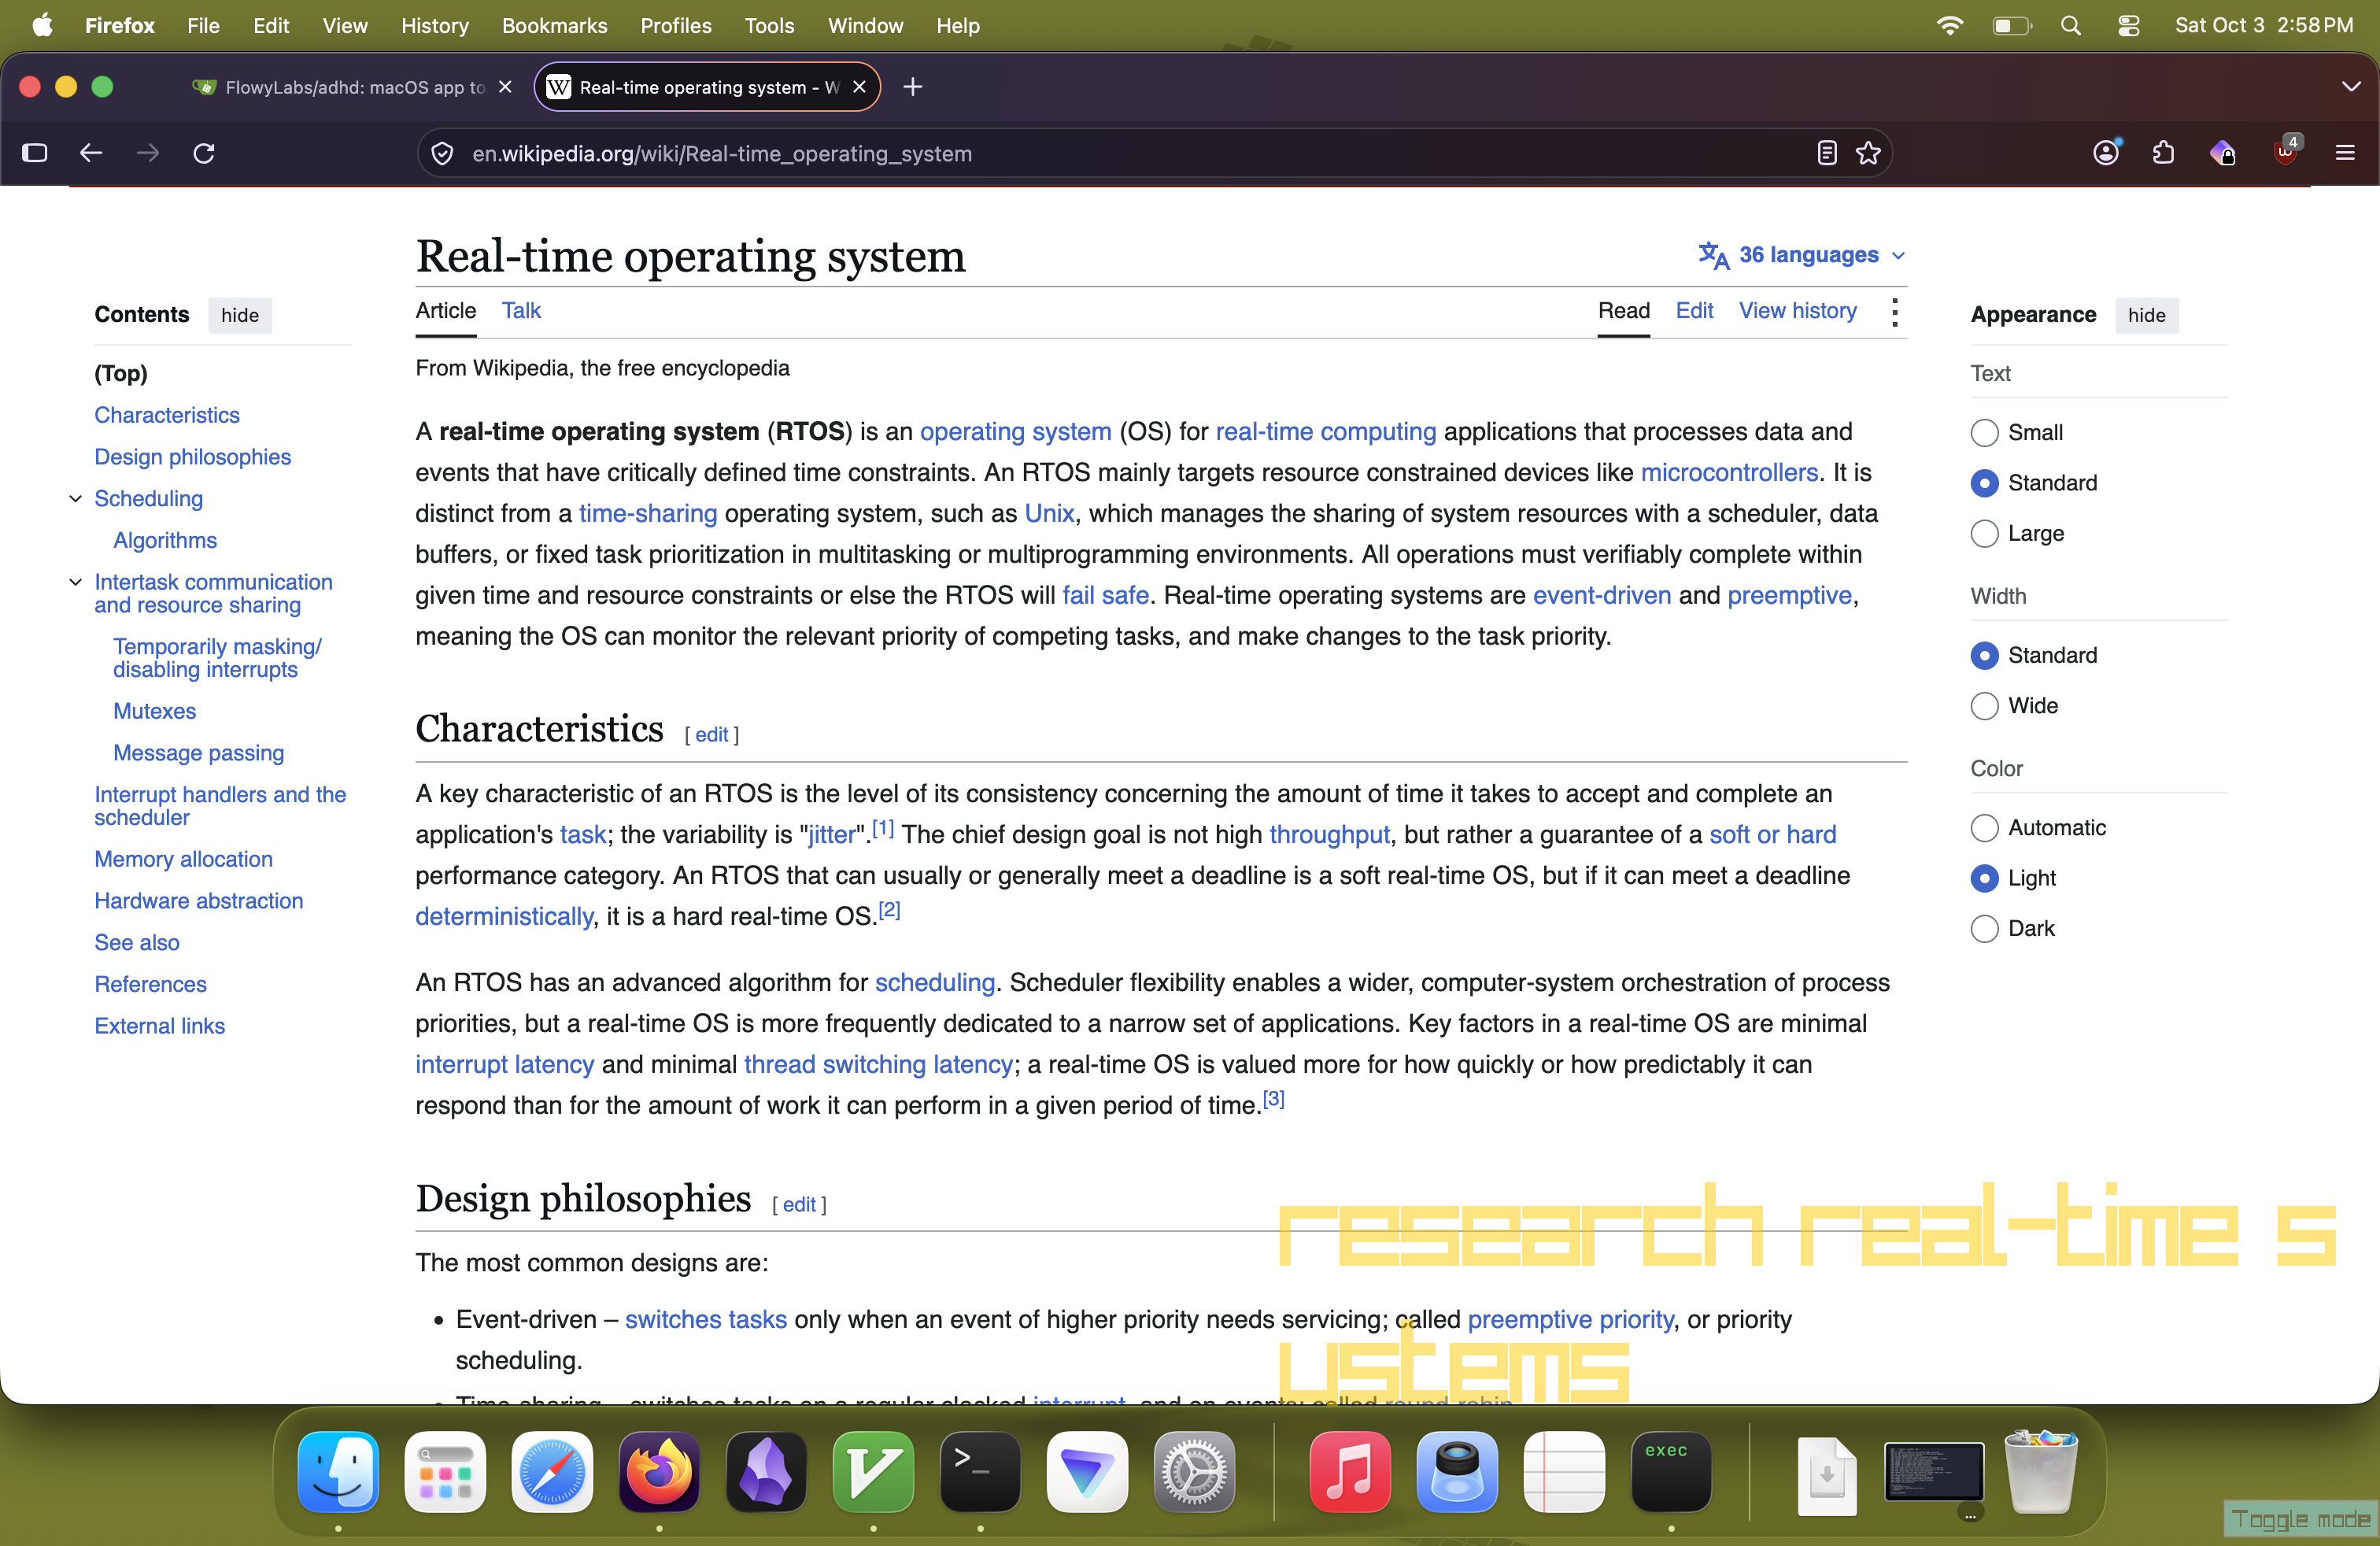Hide the Contents sidebar
The width and height of the screenshot is (2380, 1546).
(x=240, y=315)
